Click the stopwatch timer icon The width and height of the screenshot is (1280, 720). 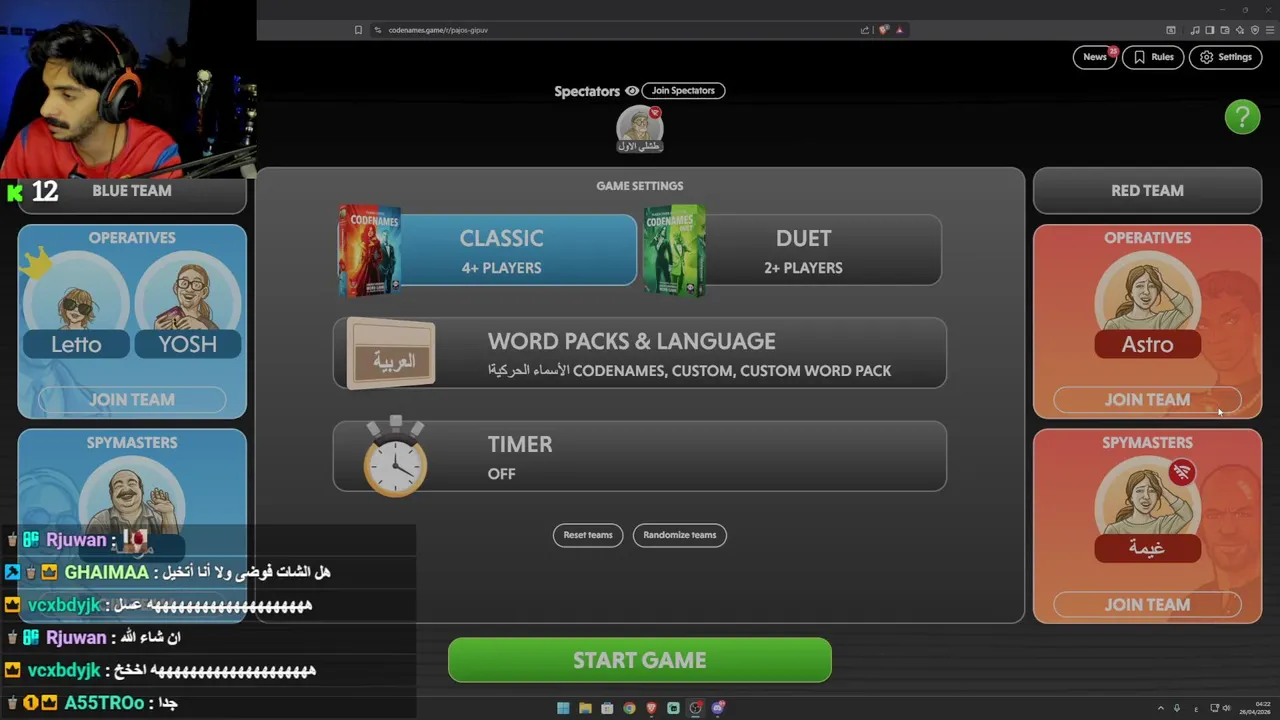coord(395,457)
